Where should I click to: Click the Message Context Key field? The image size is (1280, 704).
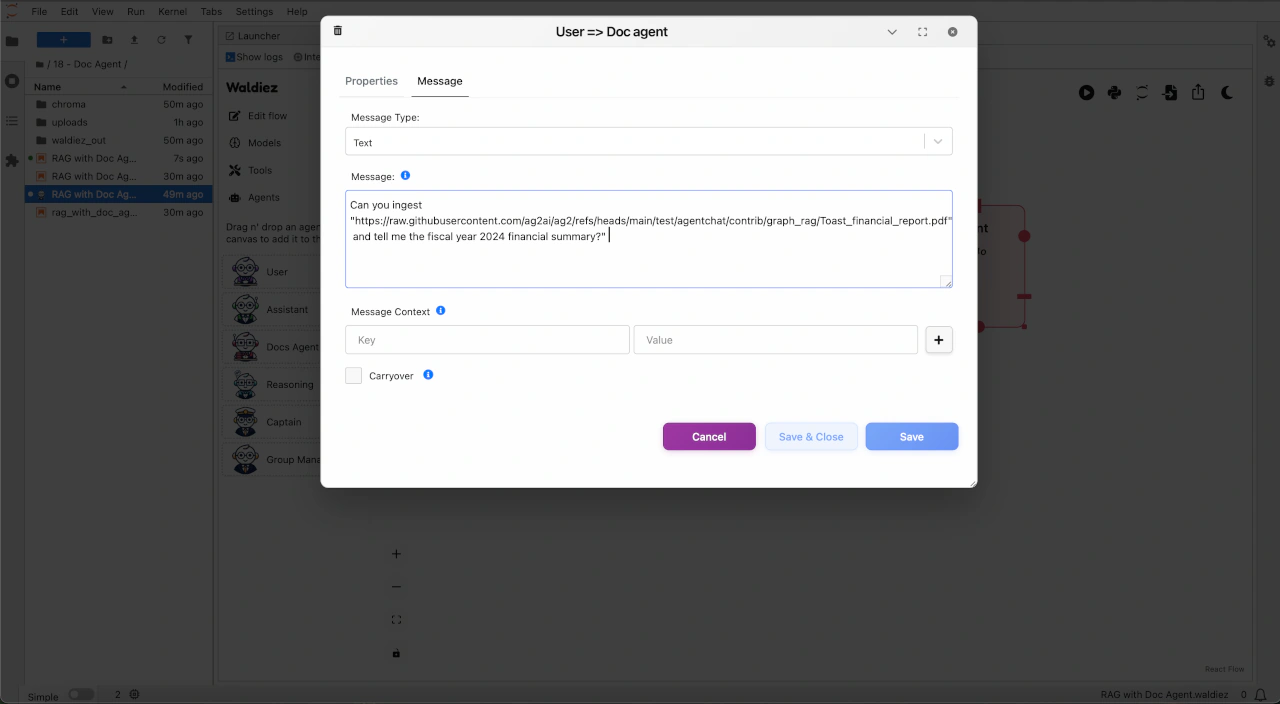487,340
